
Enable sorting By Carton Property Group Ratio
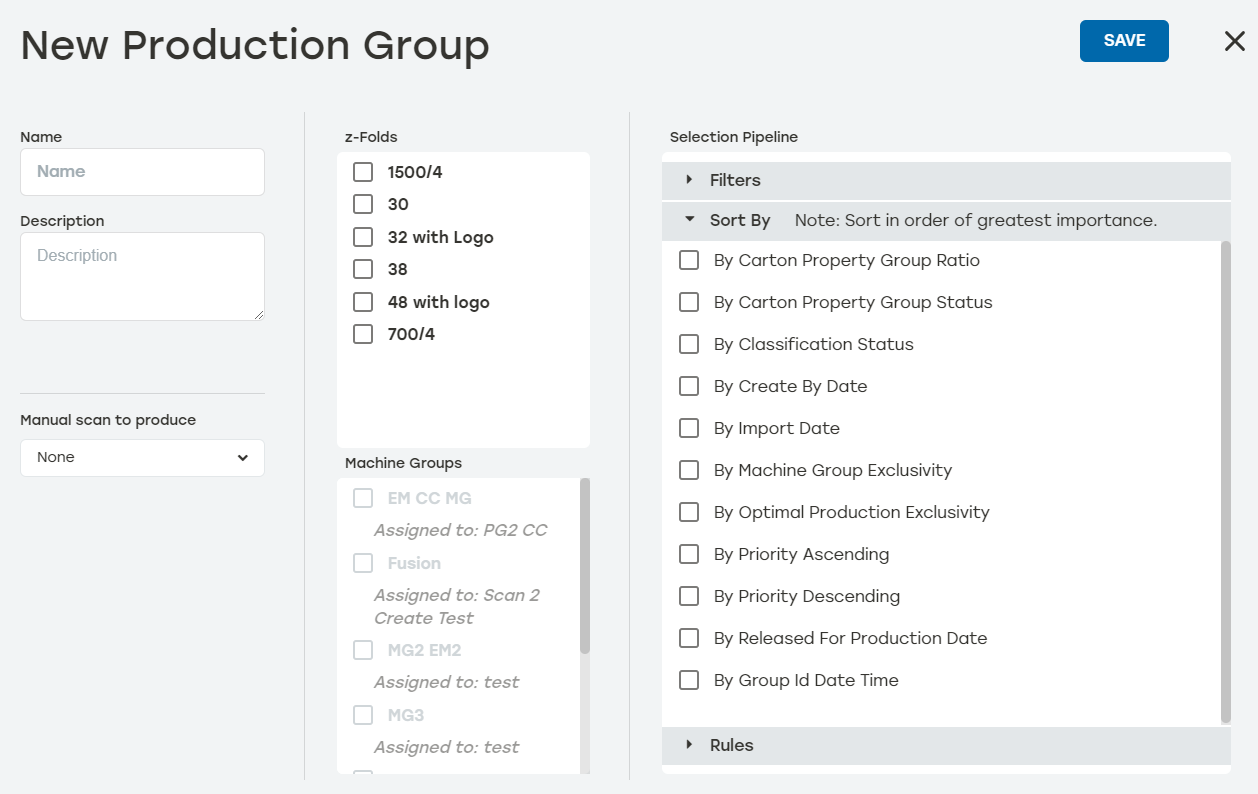(x=688, y=260)
